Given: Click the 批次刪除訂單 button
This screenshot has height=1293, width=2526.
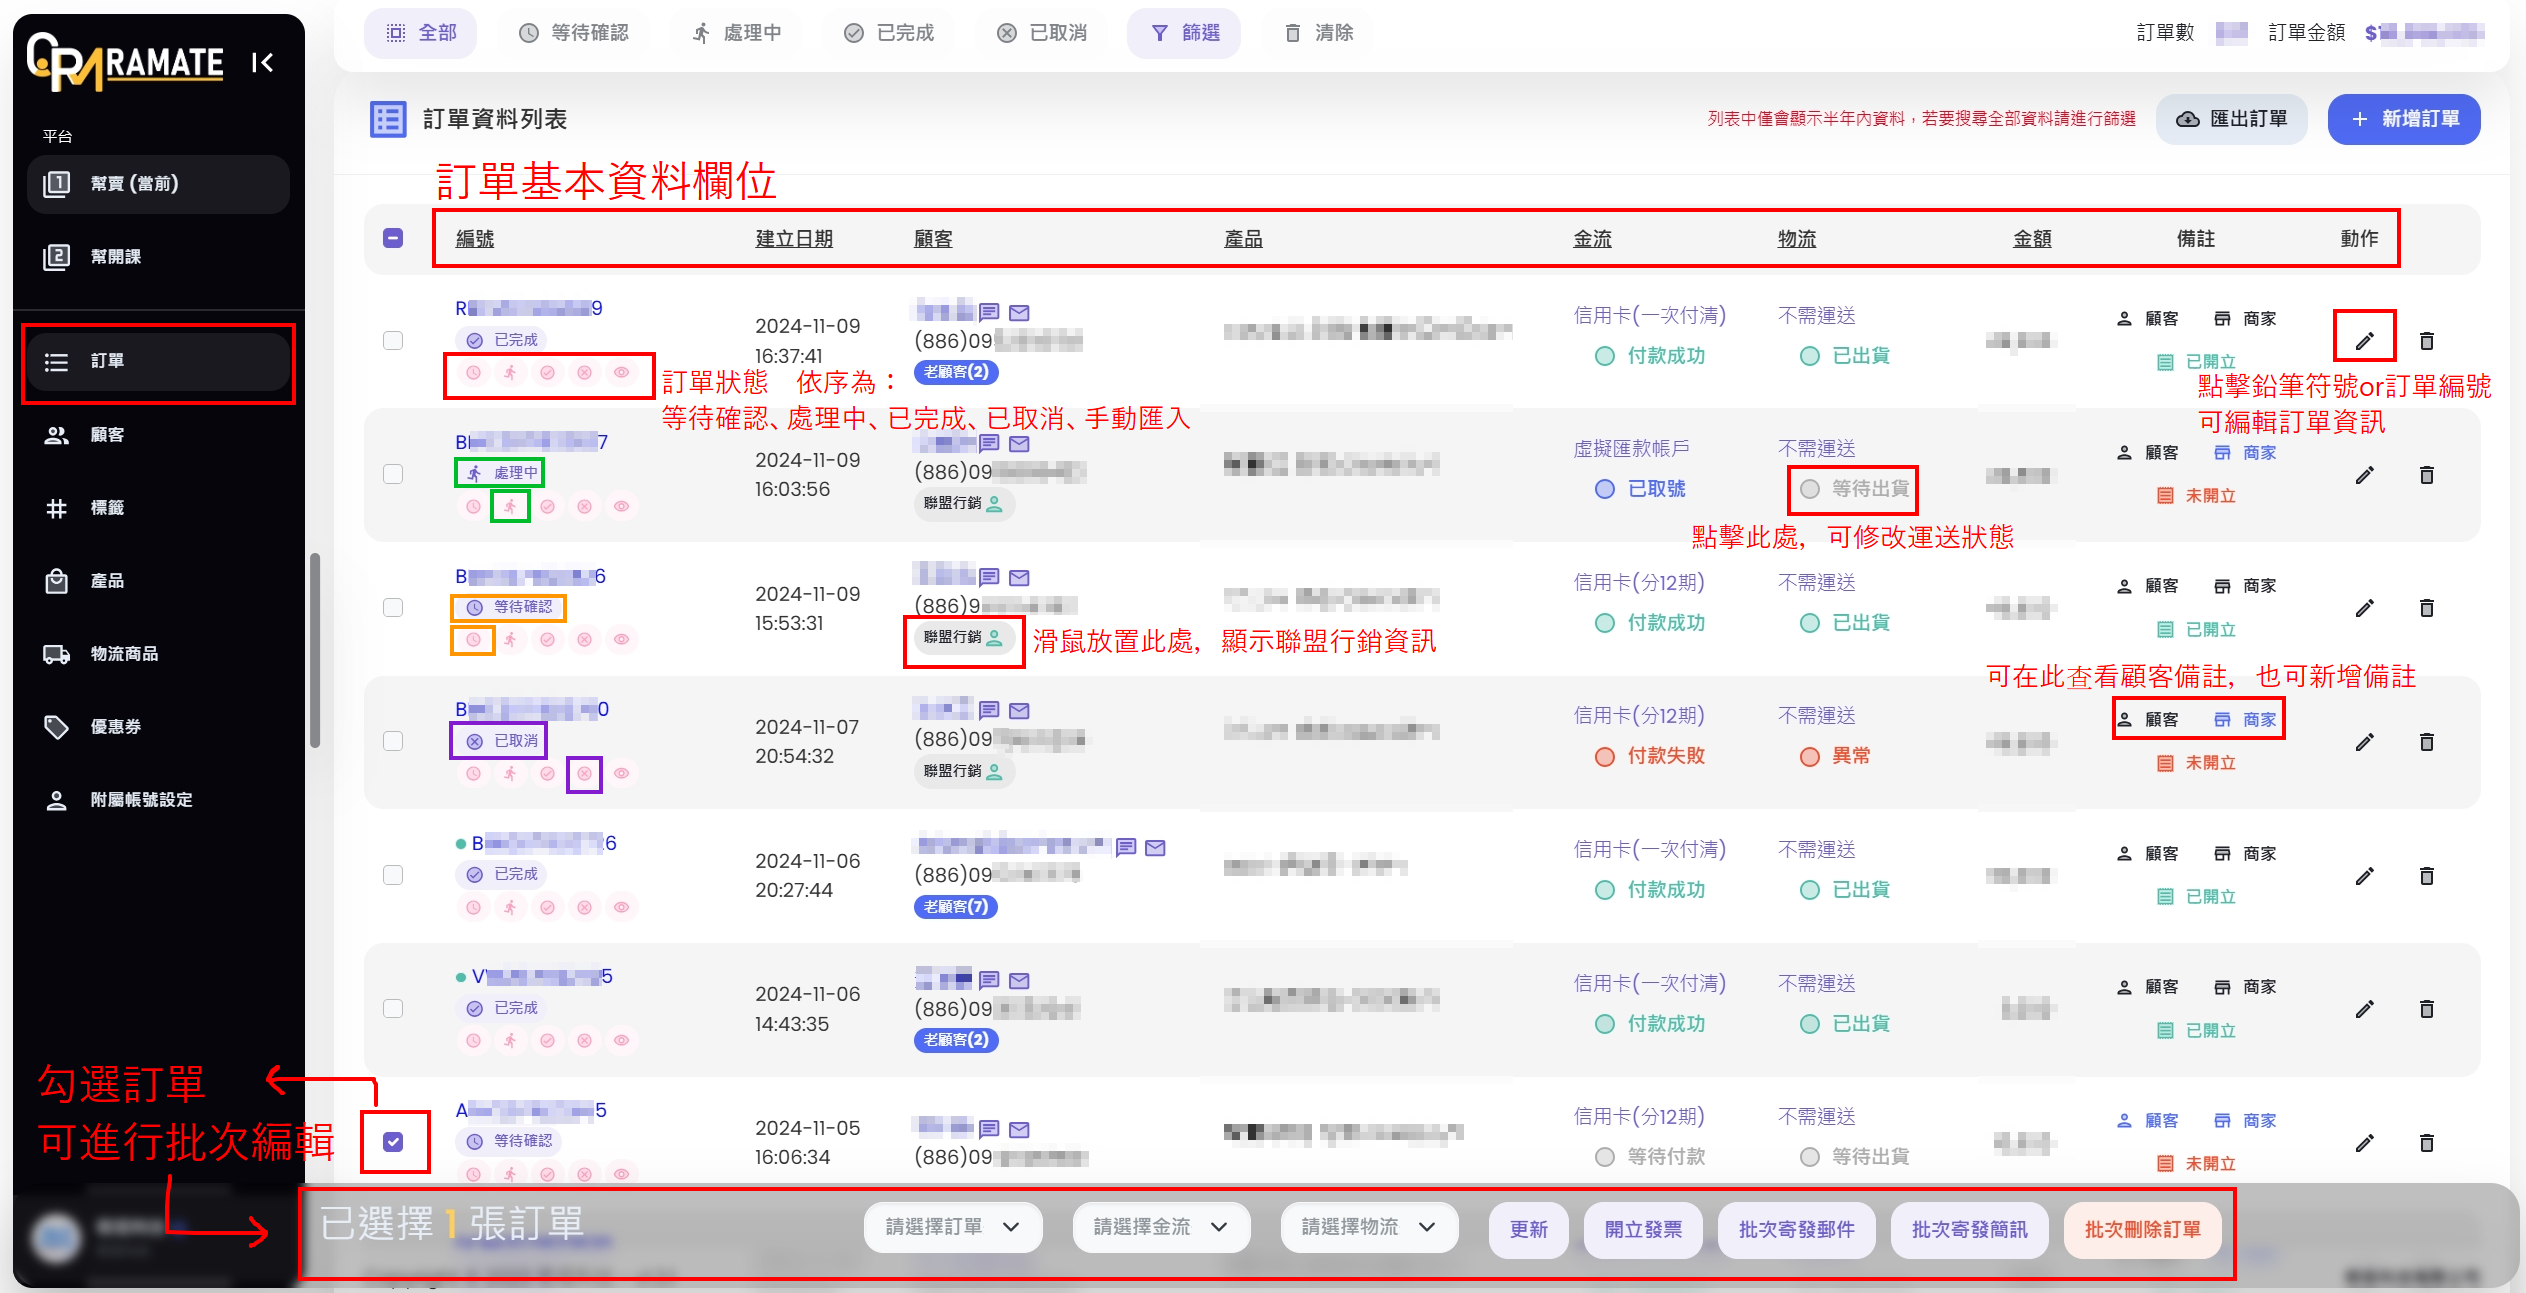Looking at the screenshot, I should (2142, 1229).
